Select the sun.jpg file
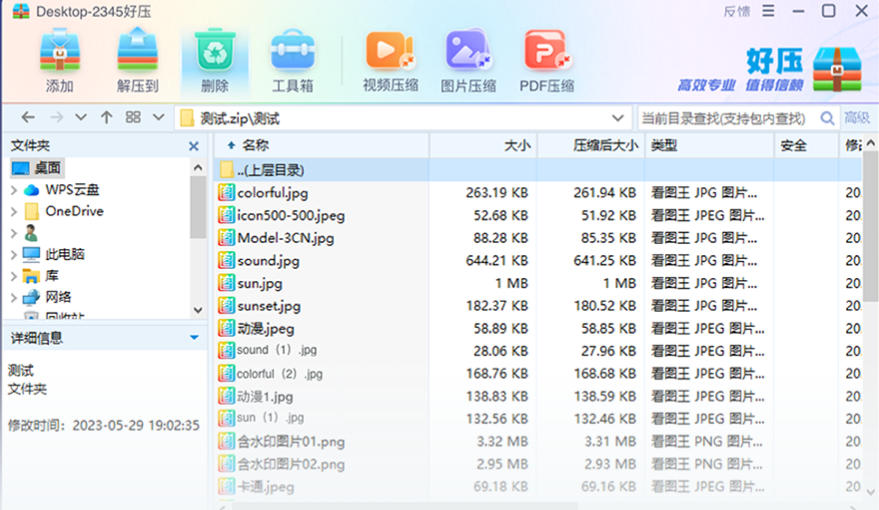 coord(260,284)
